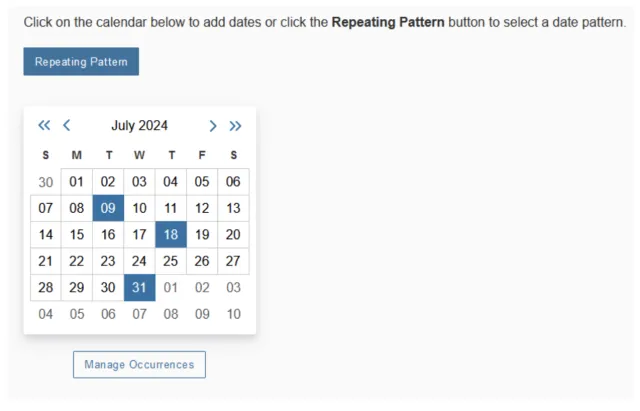Screen dimensions: 640x411
Task: Open Manage Occurrences
Action: pyautogui.click(x=139, y=365)
